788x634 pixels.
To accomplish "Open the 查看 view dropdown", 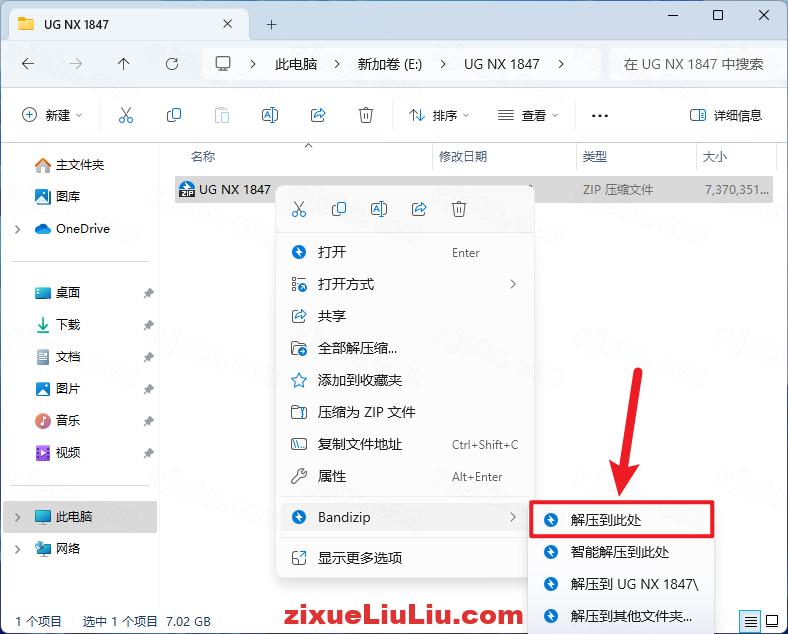I will click(528, 116).
